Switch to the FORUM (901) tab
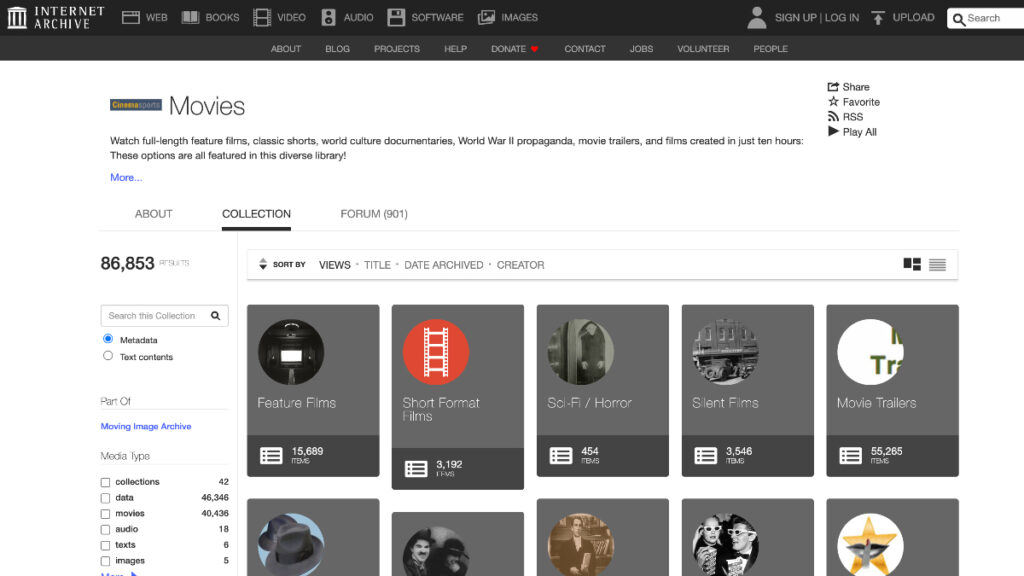This screenshot has height=576, width=1024. click(x=373, y=214)
